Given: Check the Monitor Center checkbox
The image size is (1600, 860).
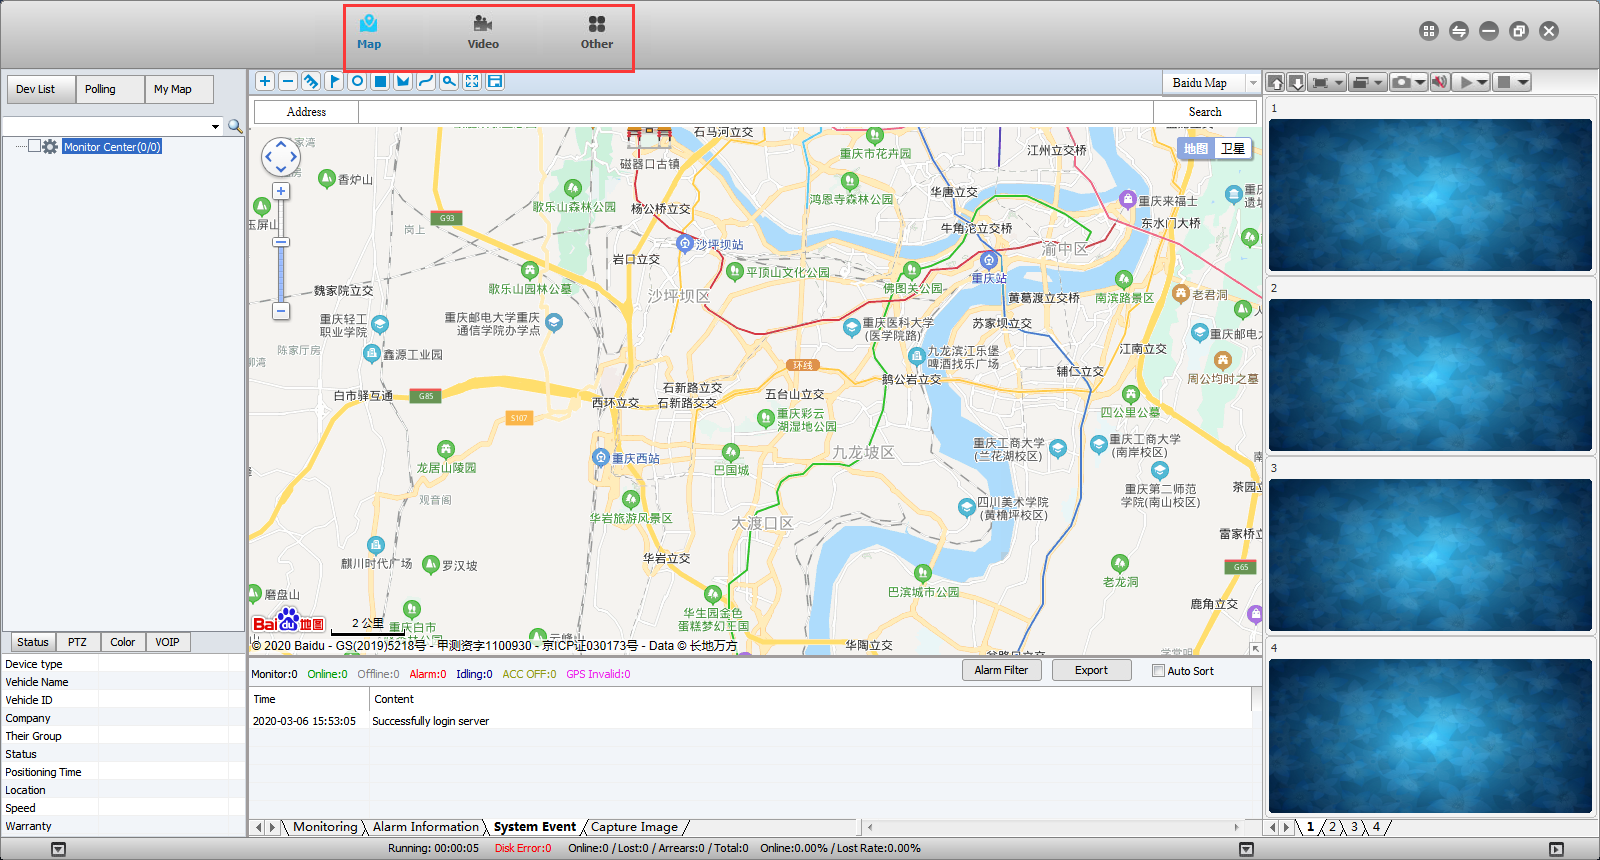Looking at the screenshot, I should [35, 146].
